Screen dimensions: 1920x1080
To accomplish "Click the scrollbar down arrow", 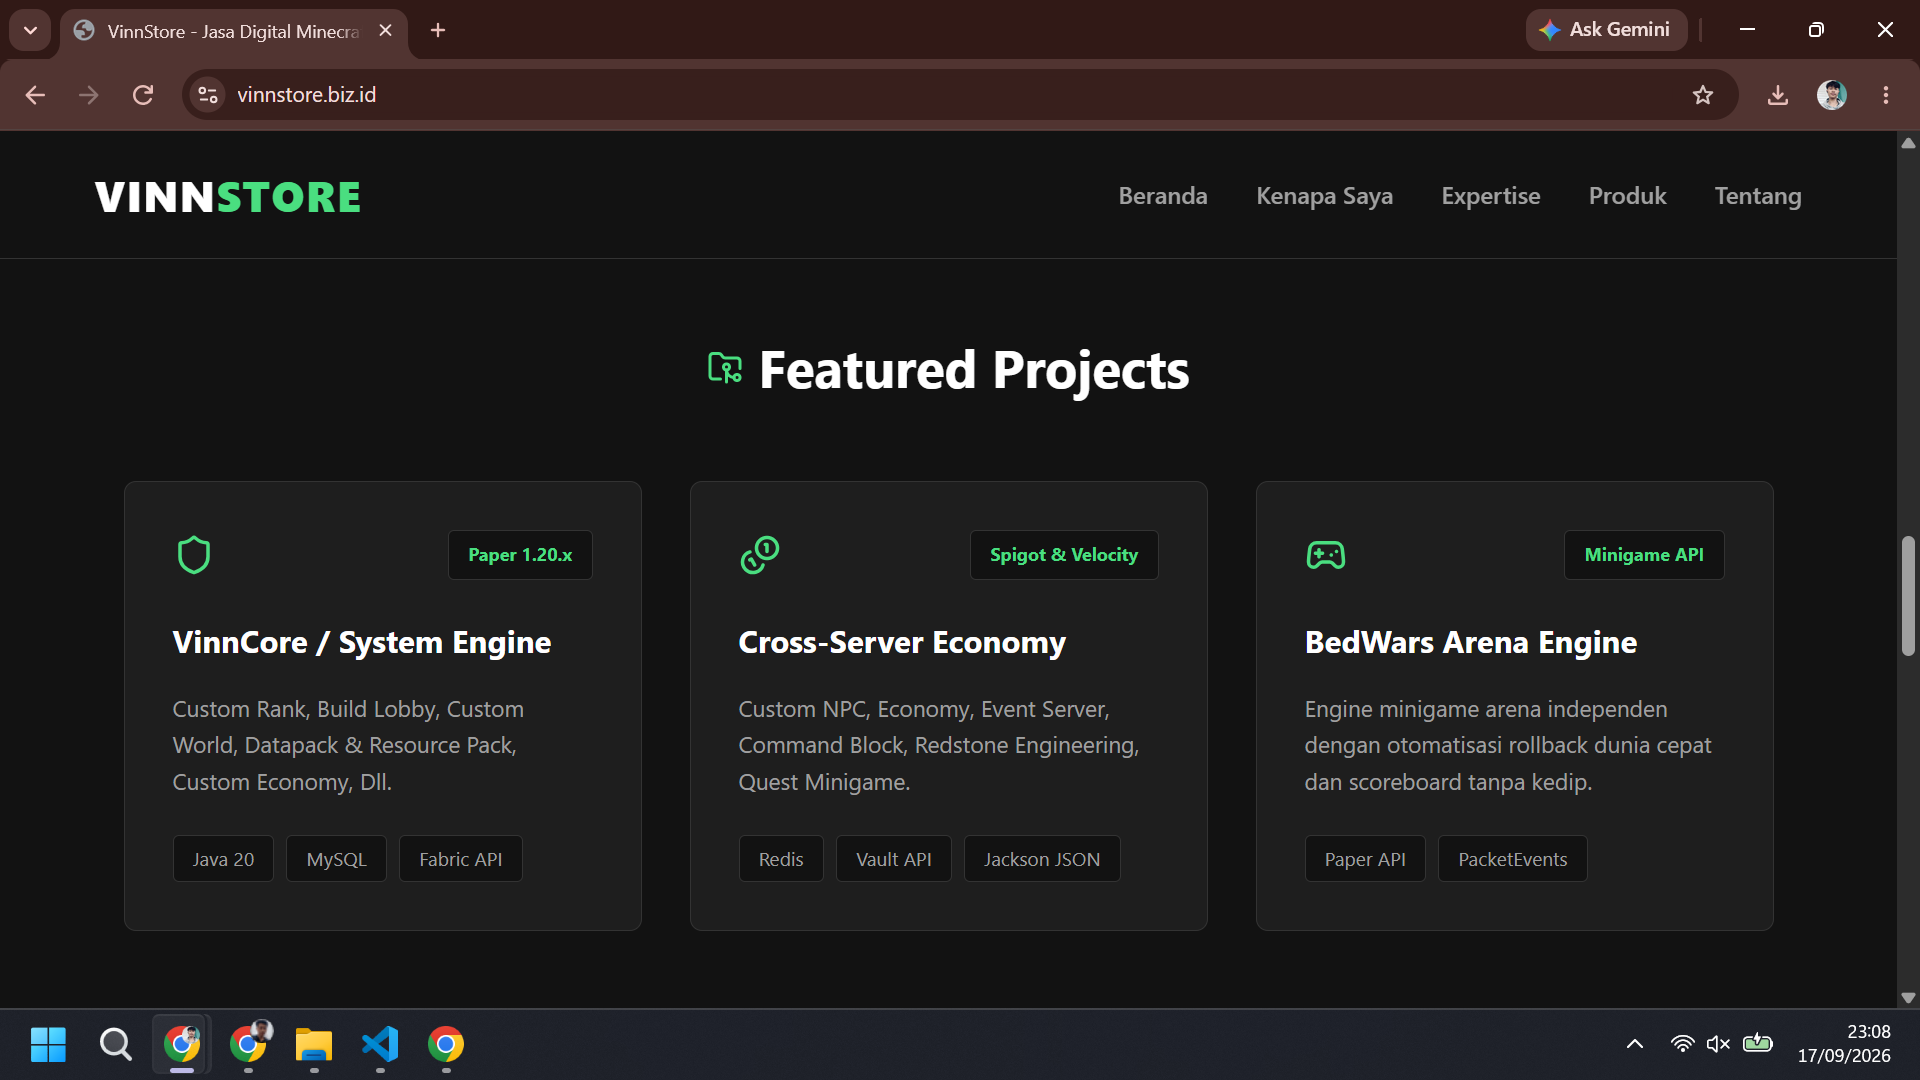I will pos(1908,997).
